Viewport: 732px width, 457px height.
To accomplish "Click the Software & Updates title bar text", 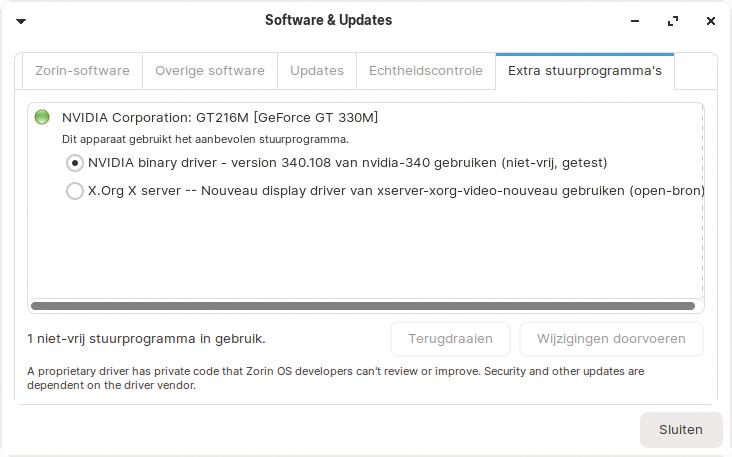I will tap(328, 20).
